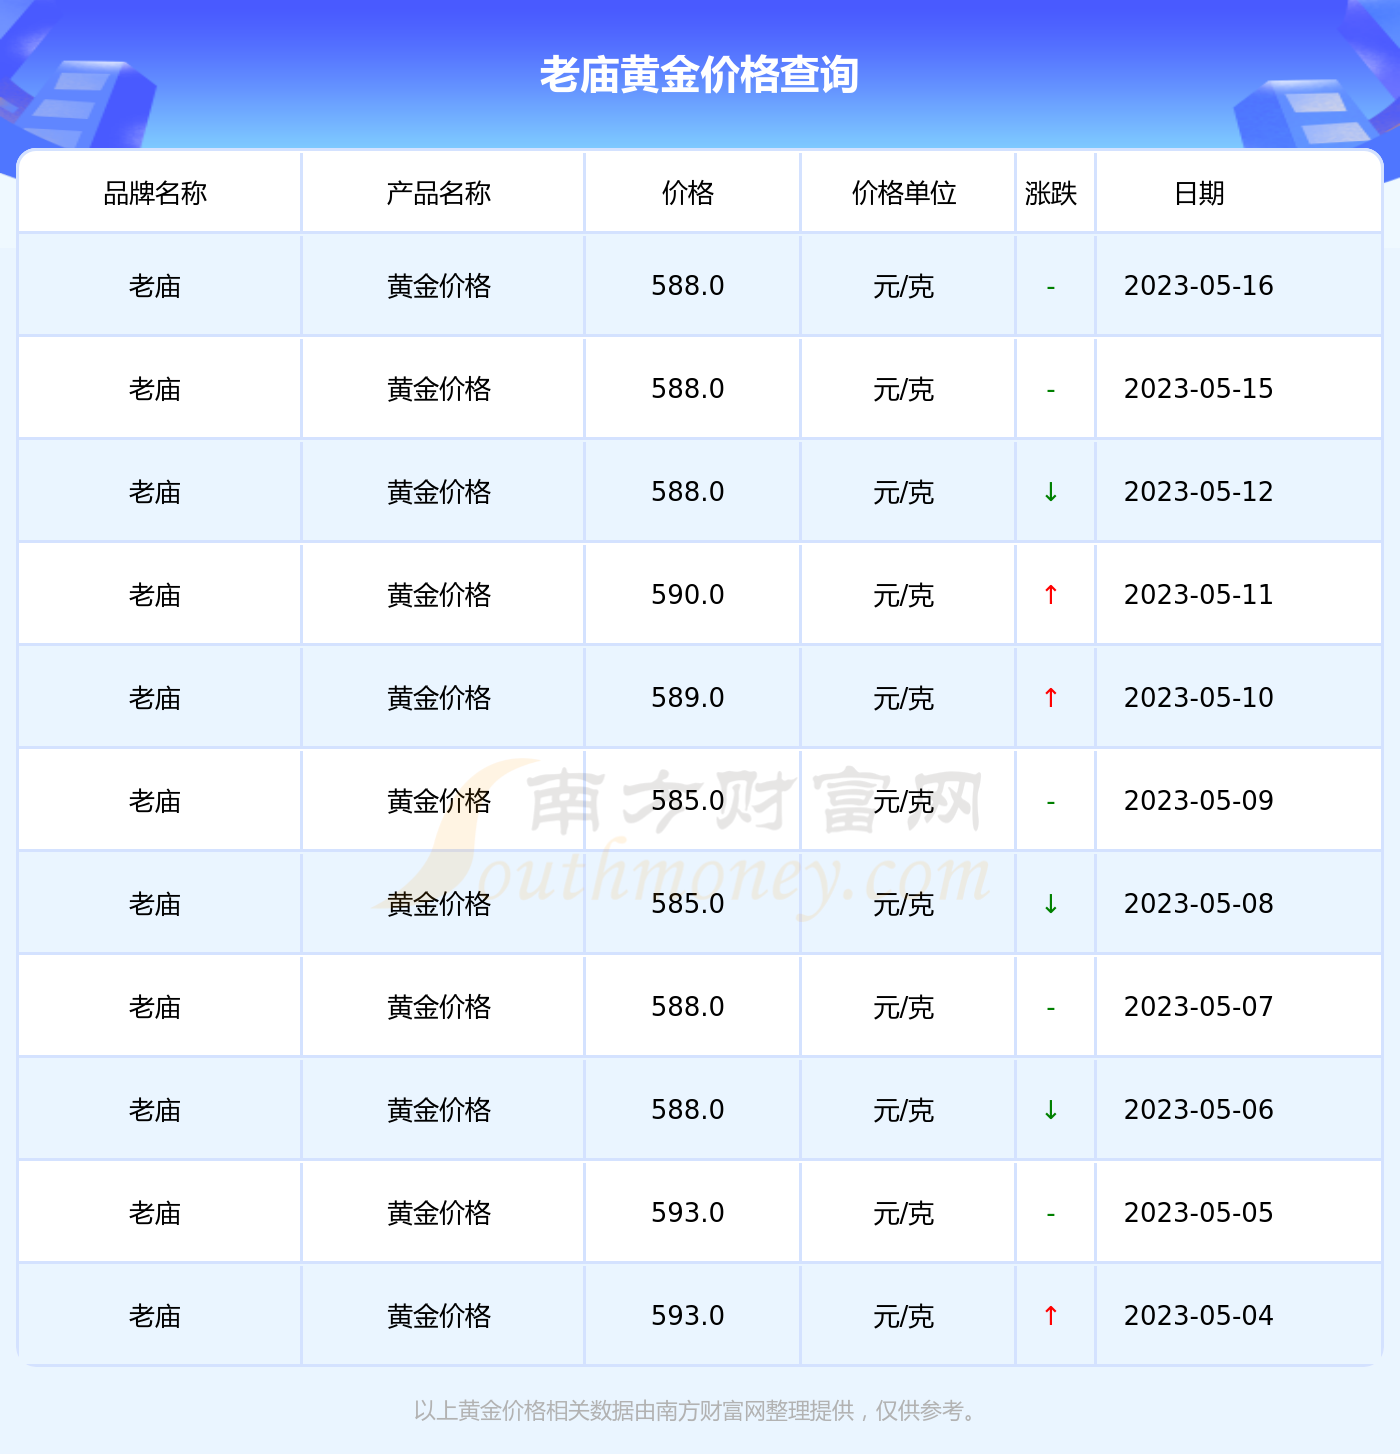Click the green down arrow for 2023-05-06
Image resolution: width=1400 pixels, height=1455 pixels.
(1051, 1110)
